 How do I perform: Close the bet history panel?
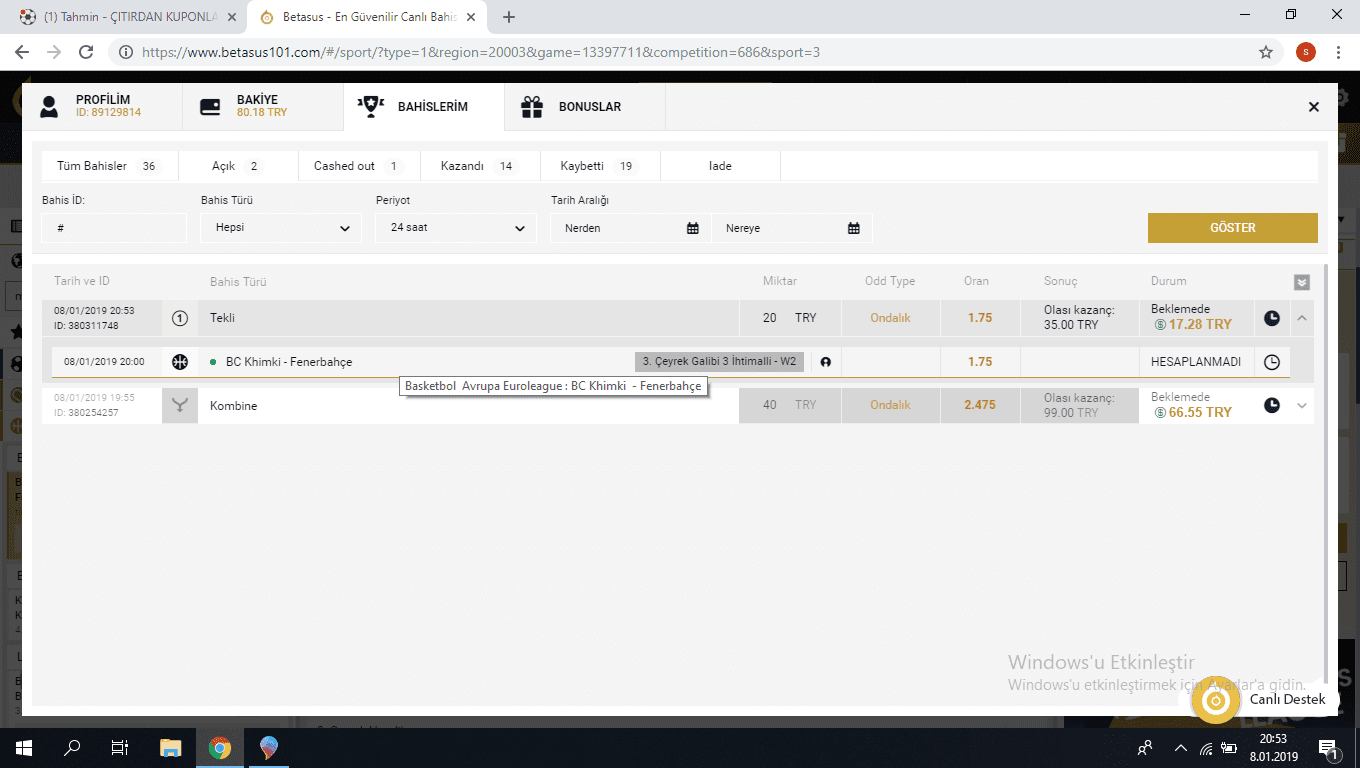(x=1314, y=107)
